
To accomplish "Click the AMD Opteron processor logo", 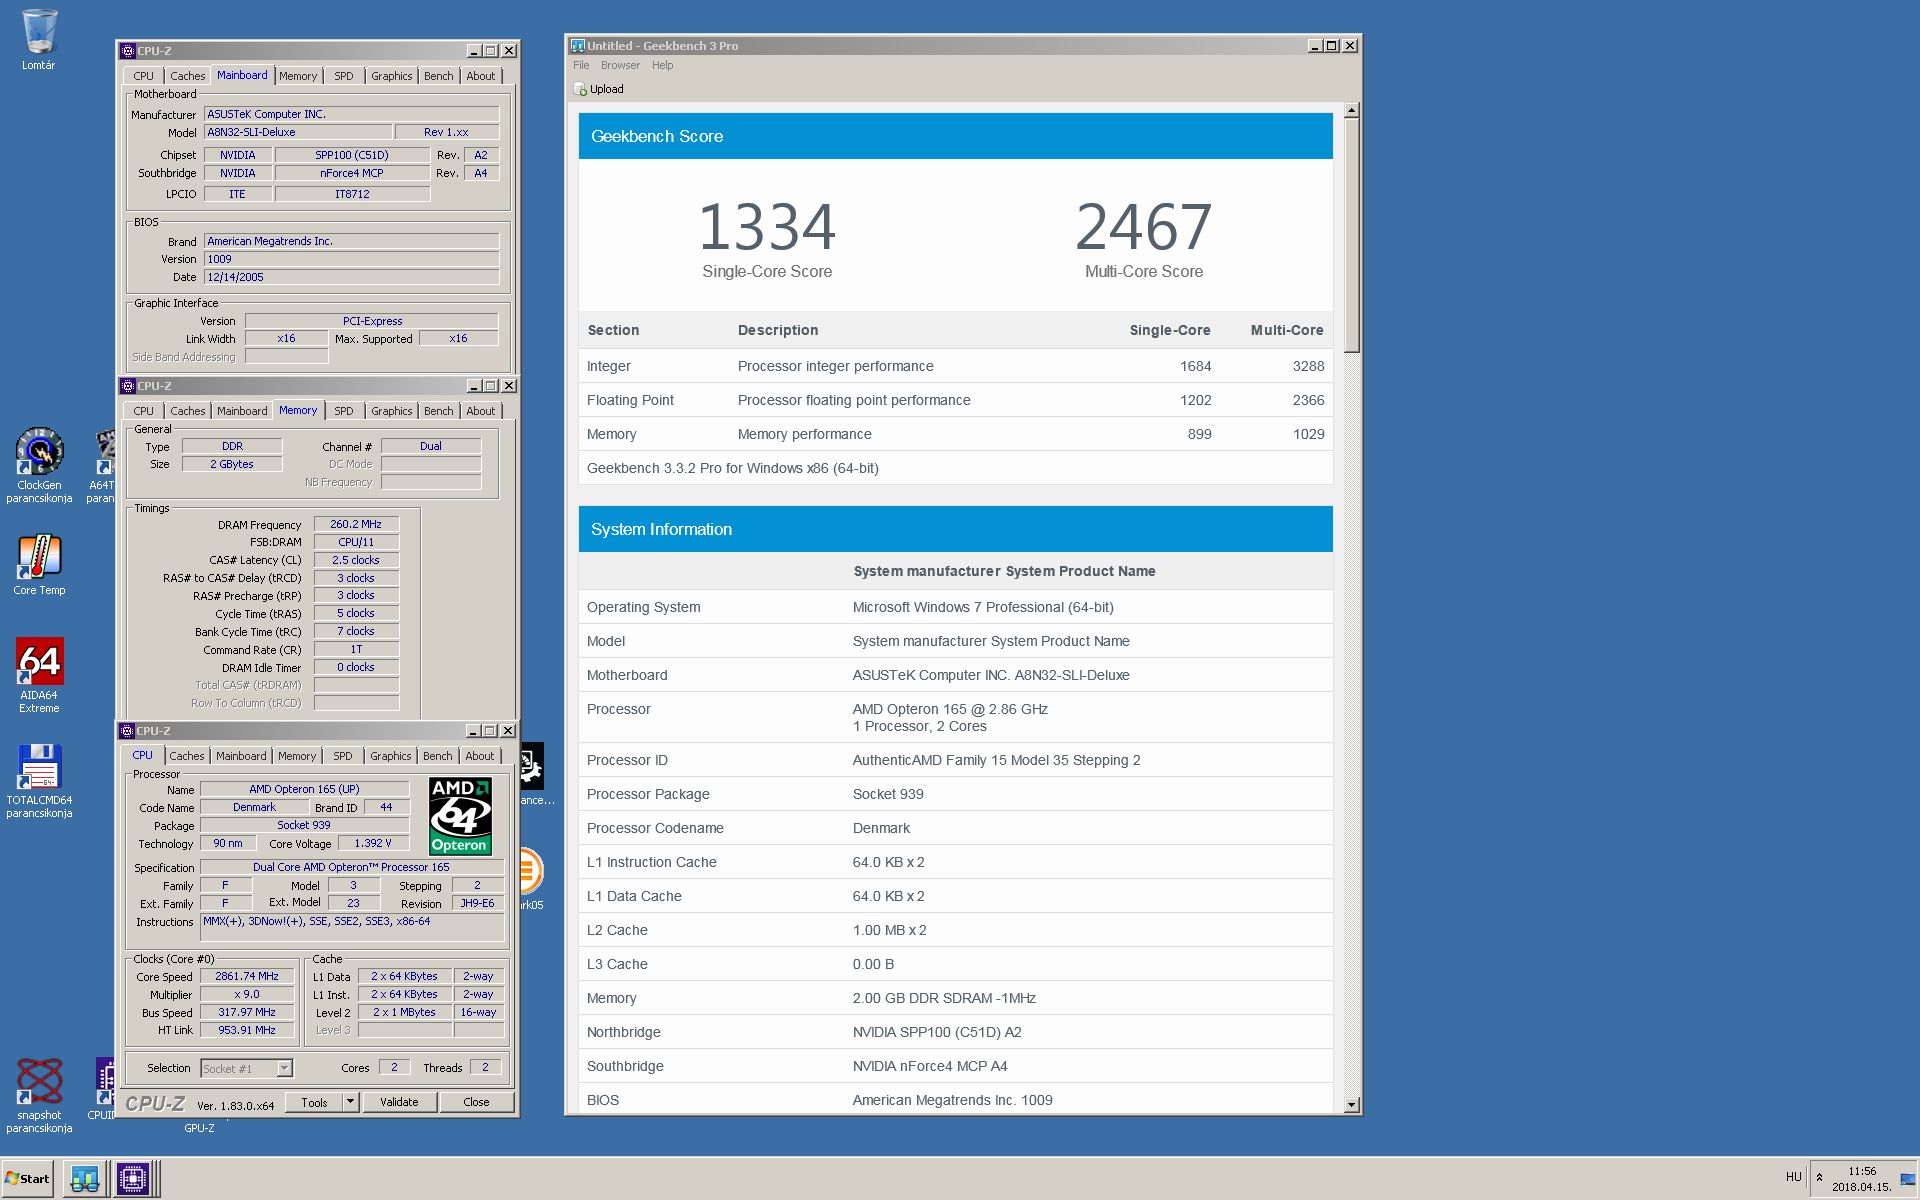I will pyautogui.click(x=460, y=816).
